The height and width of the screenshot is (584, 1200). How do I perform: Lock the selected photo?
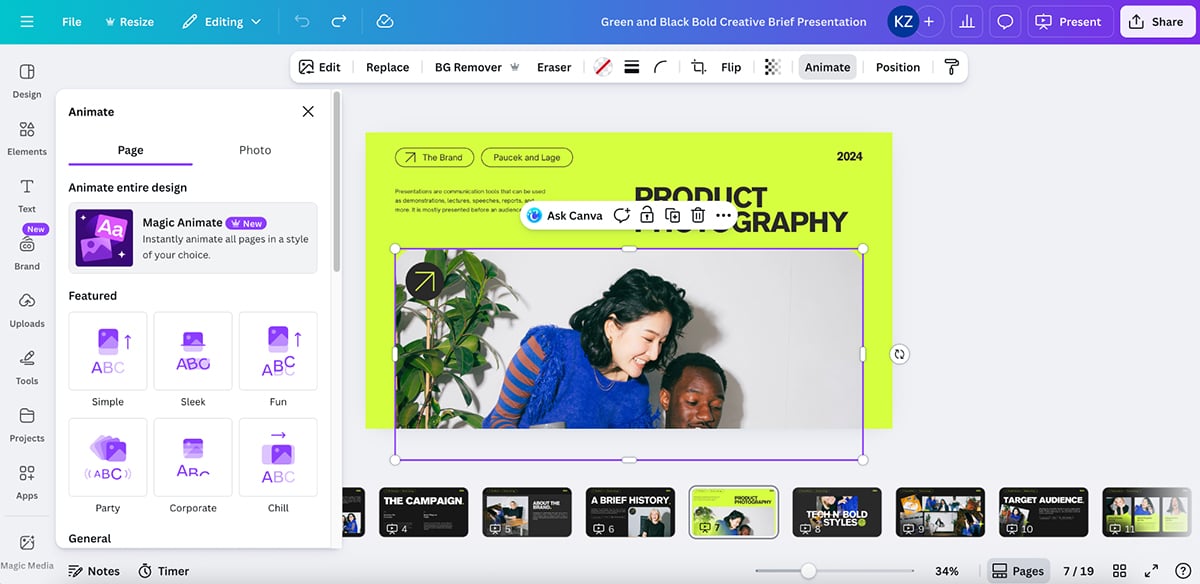point(646,215)
